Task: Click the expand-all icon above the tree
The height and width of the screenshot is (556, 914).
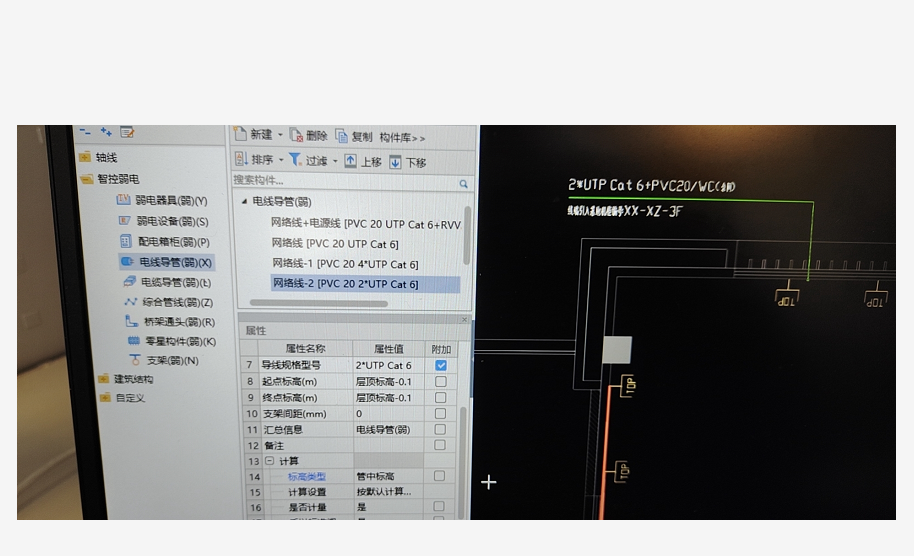Action: 106,132
